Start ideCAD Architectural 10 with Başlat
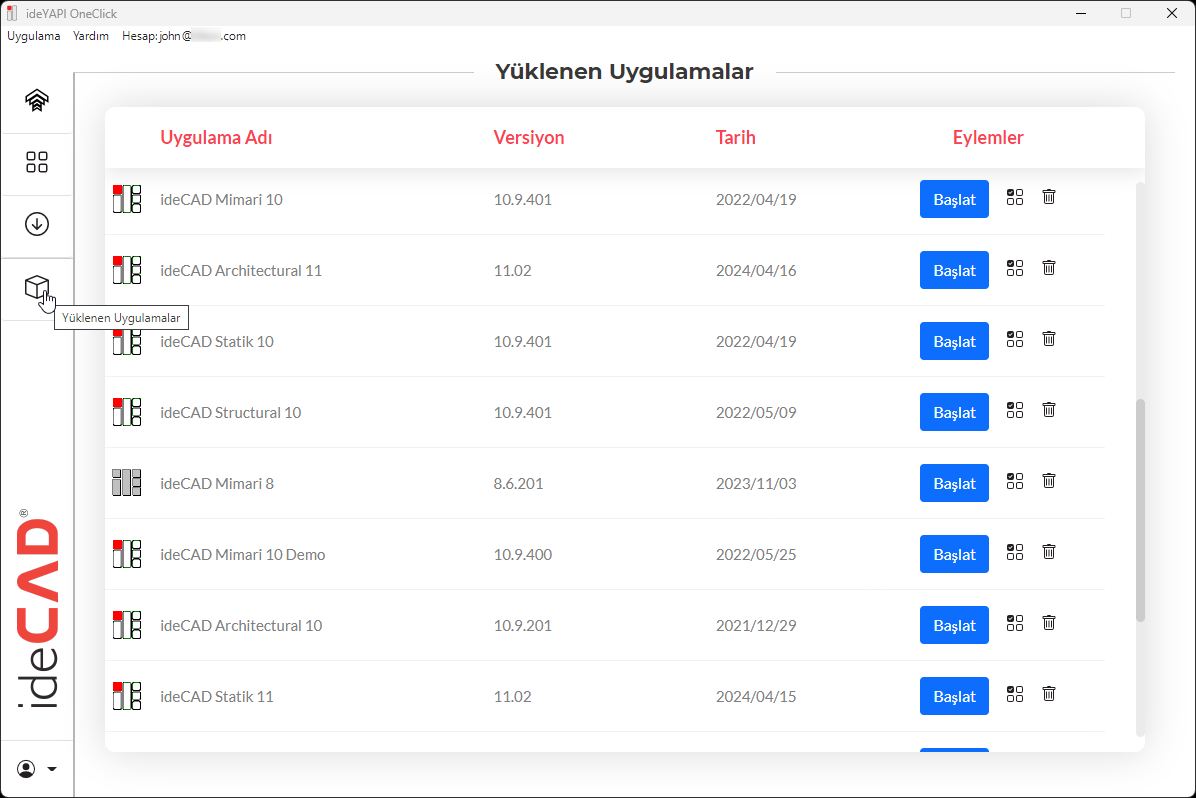The height and width of the screenshot is (798, 1196). click(954, 625)
